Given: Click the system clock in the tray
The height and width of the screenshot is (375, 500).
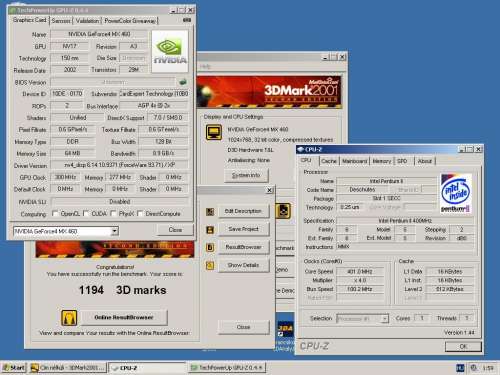Looking at the screenshot, I should point(488,368).
